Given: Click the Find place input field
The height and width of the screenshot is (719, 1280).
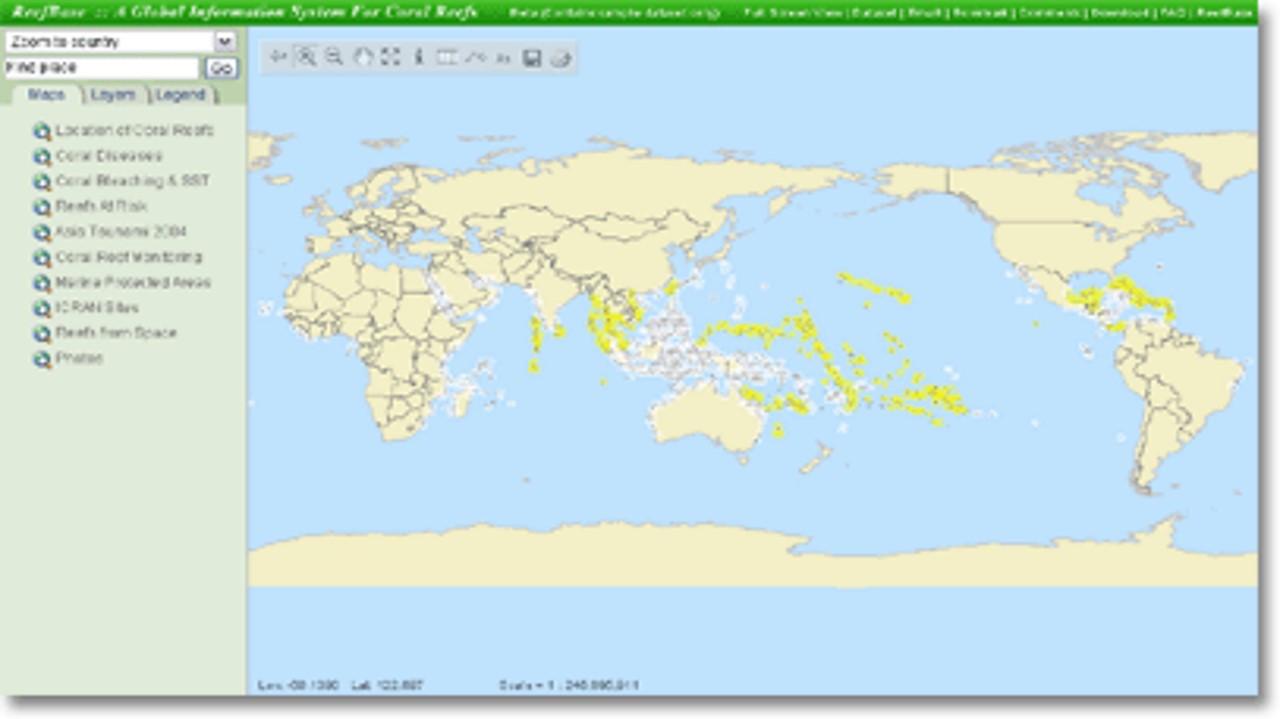Looking at the screenshot, I should (x=101, y=68).
